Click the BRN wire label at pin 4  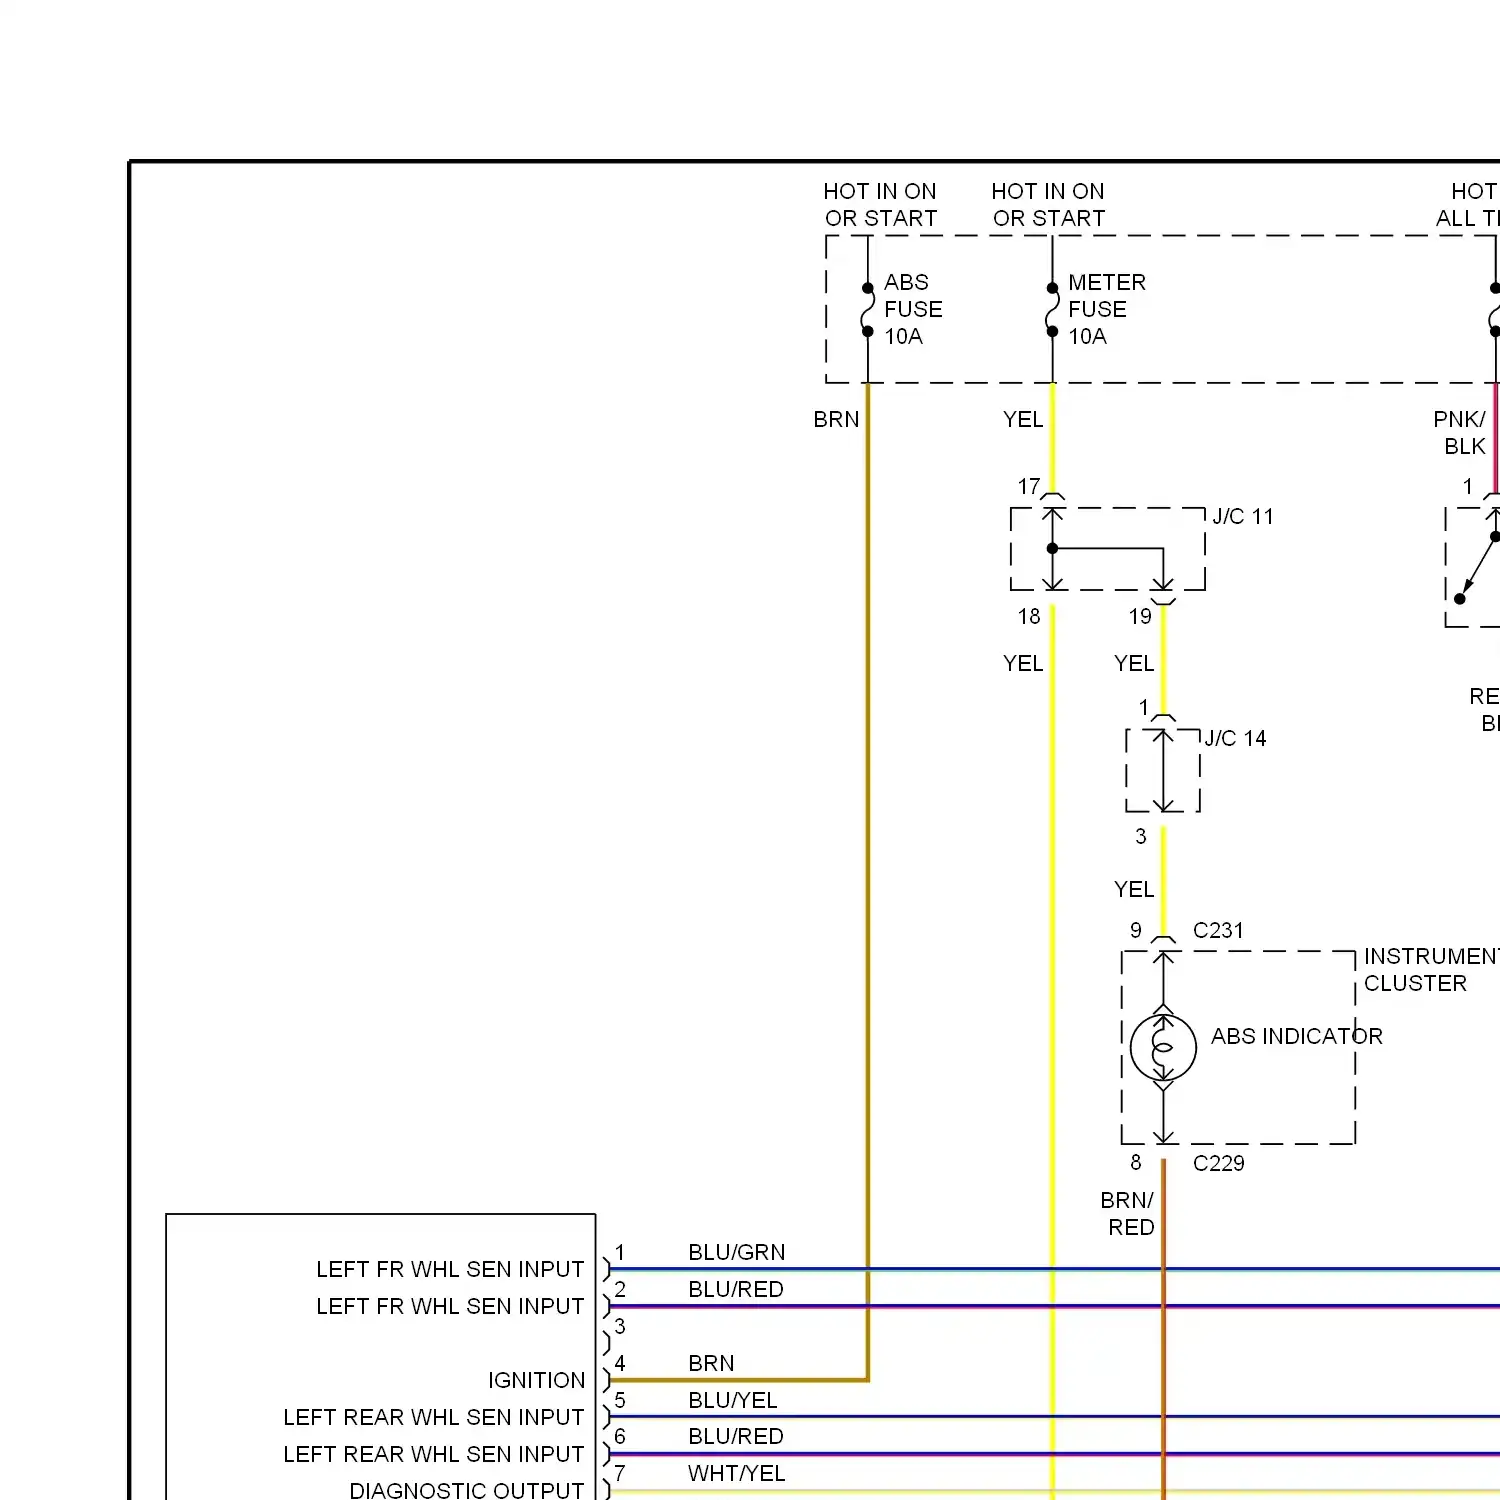[711, 1363]
